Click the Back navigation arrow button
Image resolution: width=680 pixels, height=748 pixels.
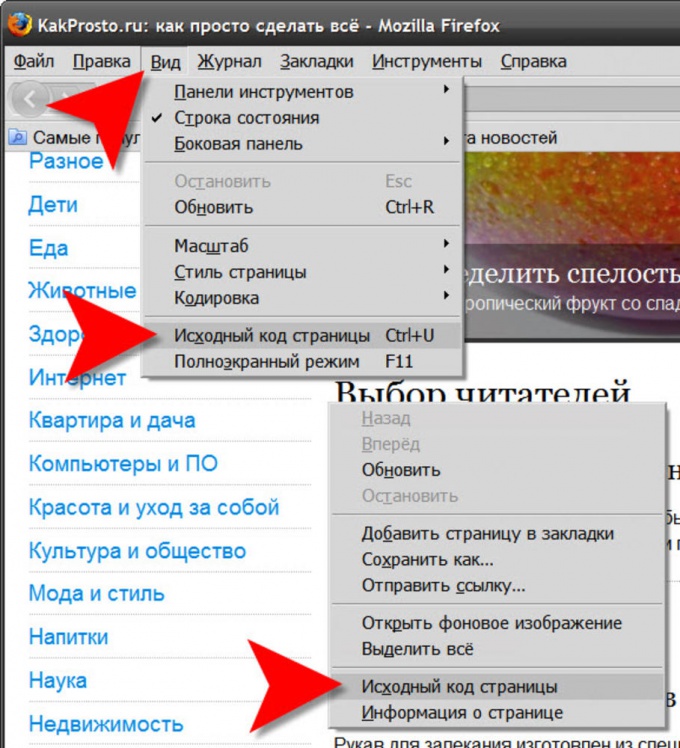click(x=29, y=99)
